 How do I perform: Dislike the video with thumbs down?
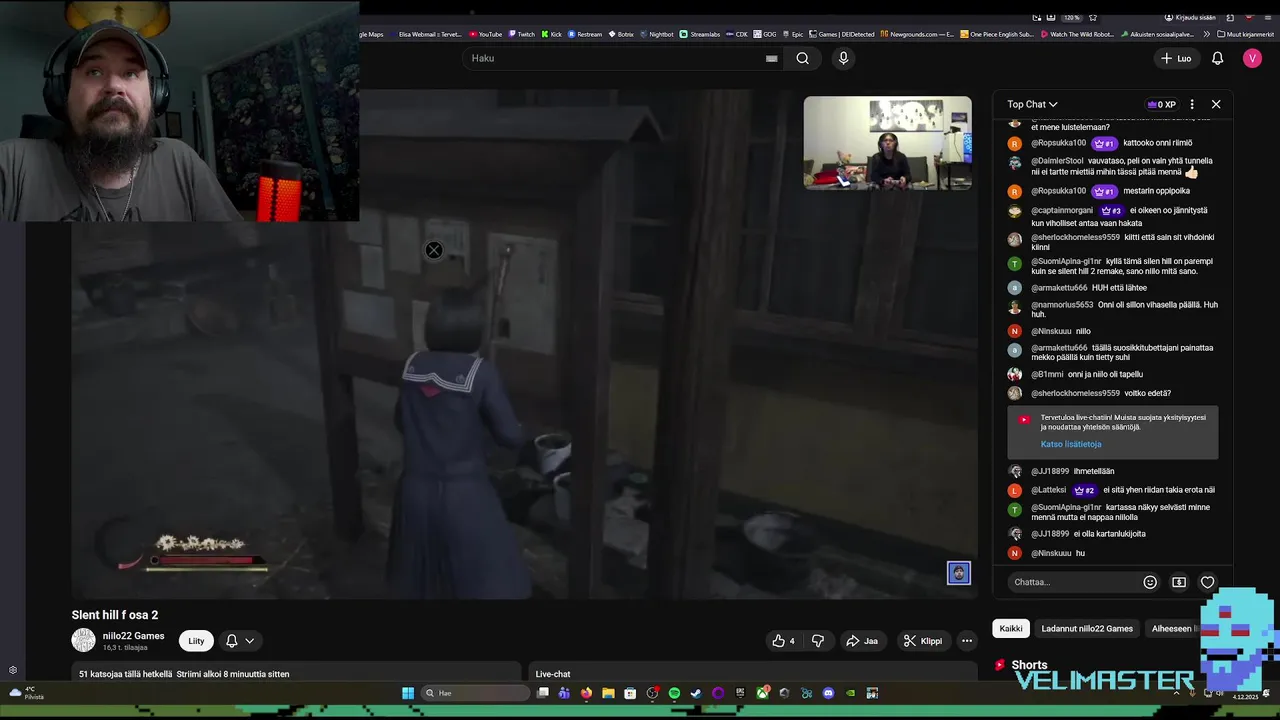(817, 641)
